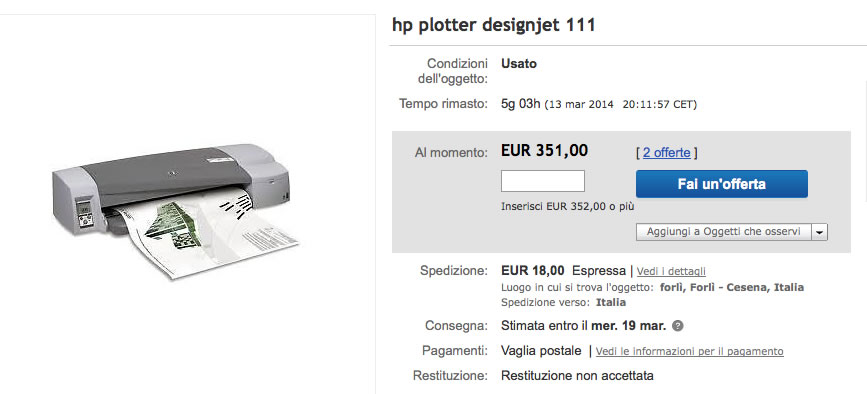Click the EUR 351,00 current price
The width and height of the screenshot is (867, 394).
point(545,150)
